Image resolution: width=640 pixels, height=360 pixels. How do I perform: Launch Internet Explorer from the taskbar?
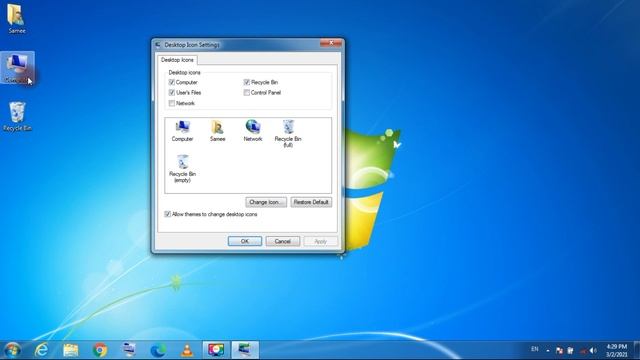point(41,350)
